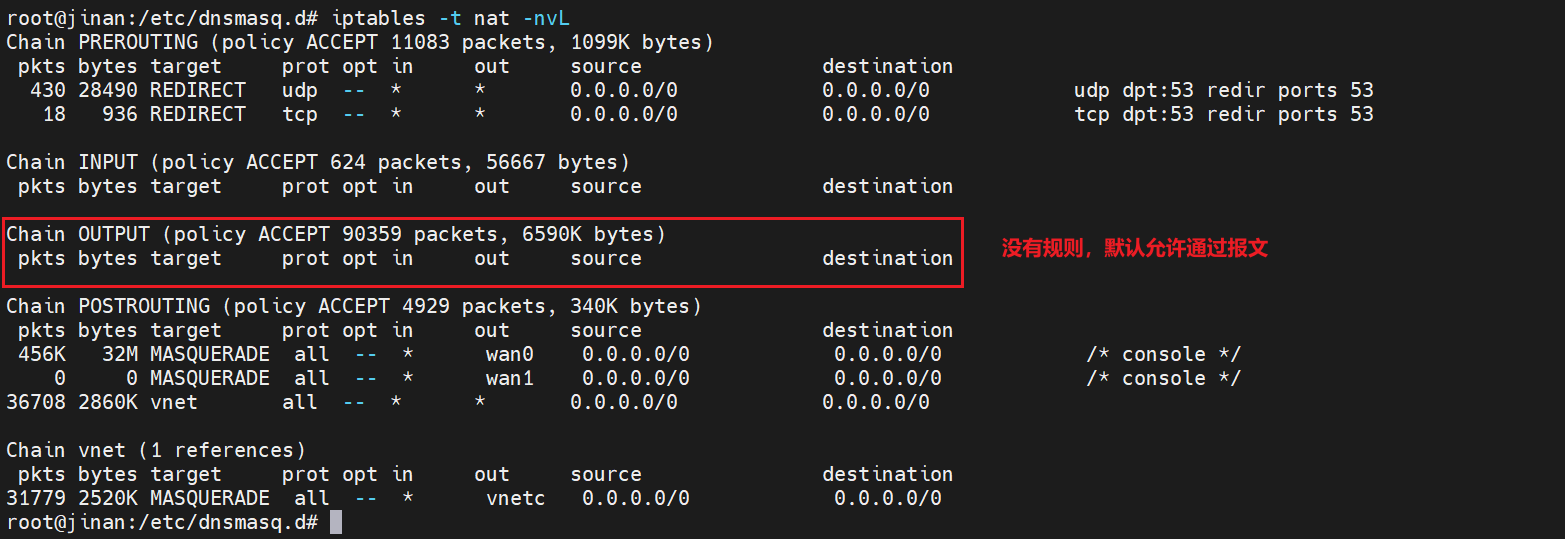Click the 31779 packet count in vnet chain
The width and height of the screenshot is (1565, 539).
pos(36,498)
